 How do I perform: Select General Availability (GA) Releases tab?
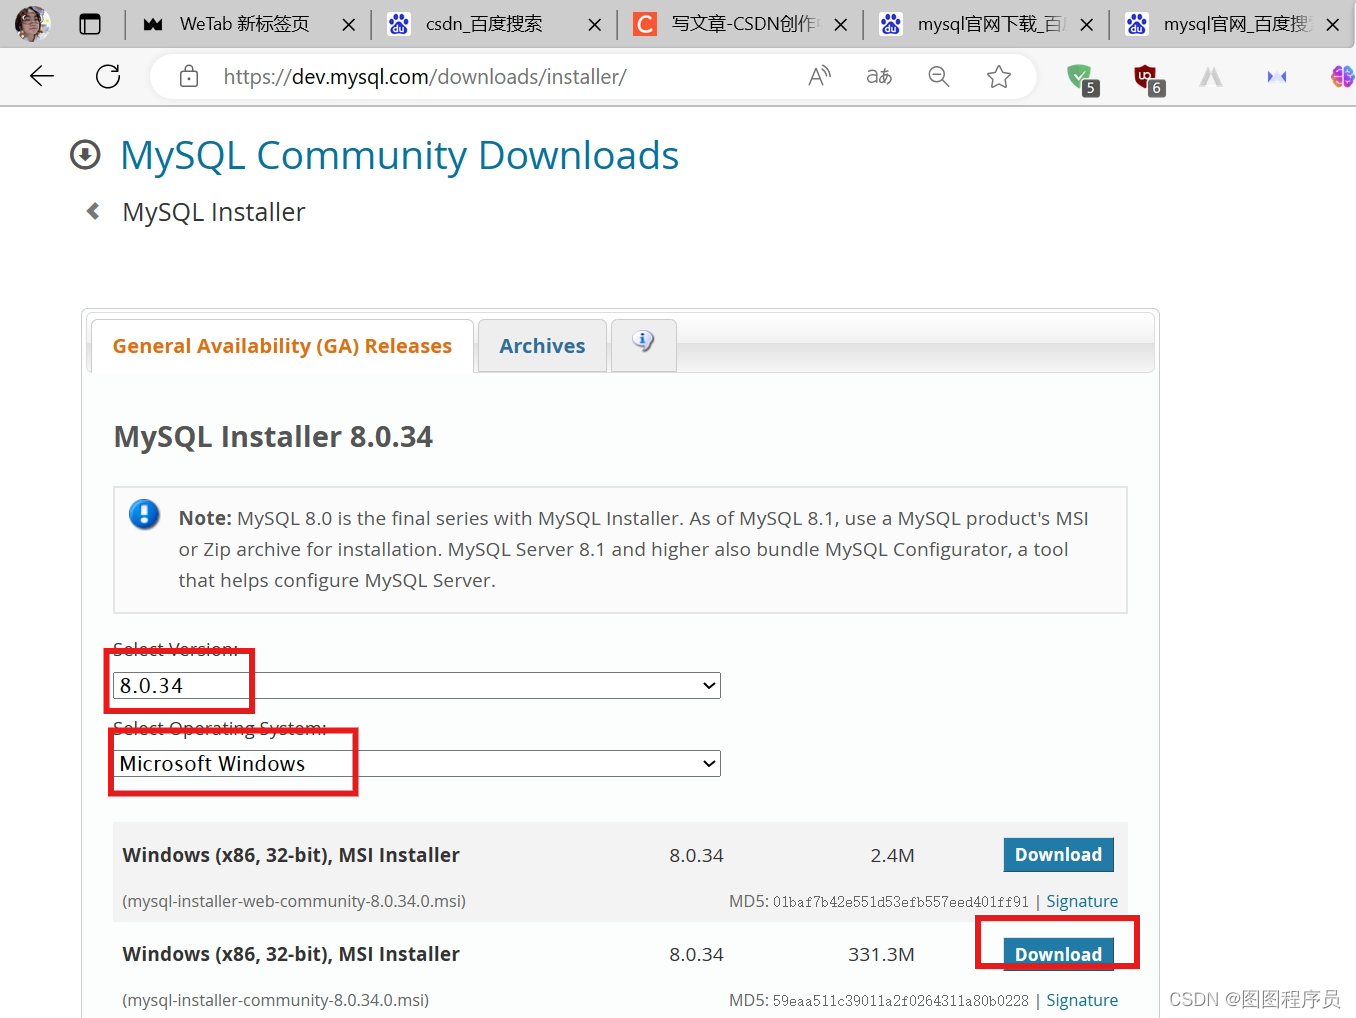point(282,346)
